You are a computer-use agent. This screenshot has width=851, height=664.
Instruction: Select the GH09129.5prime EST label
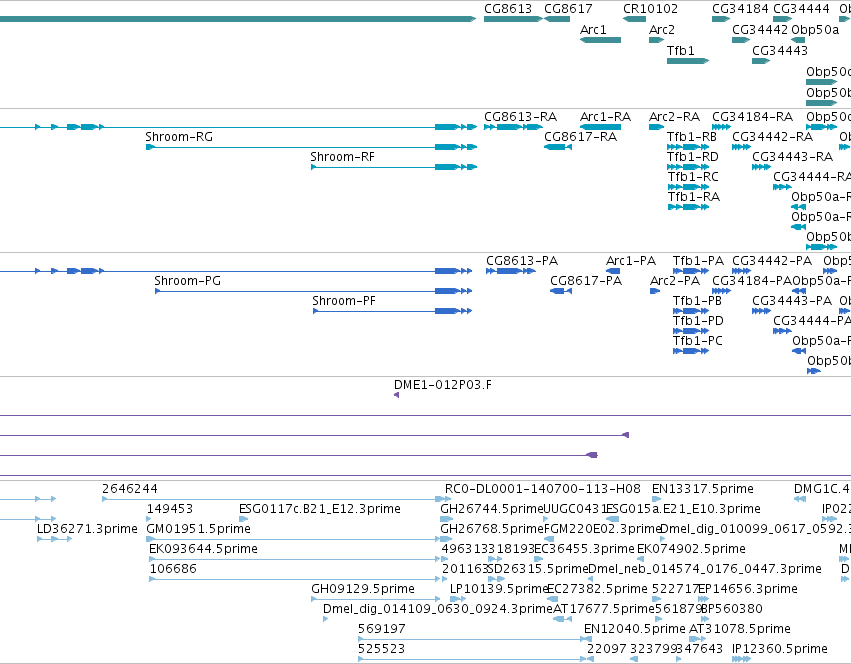click(x=363, y=589)
